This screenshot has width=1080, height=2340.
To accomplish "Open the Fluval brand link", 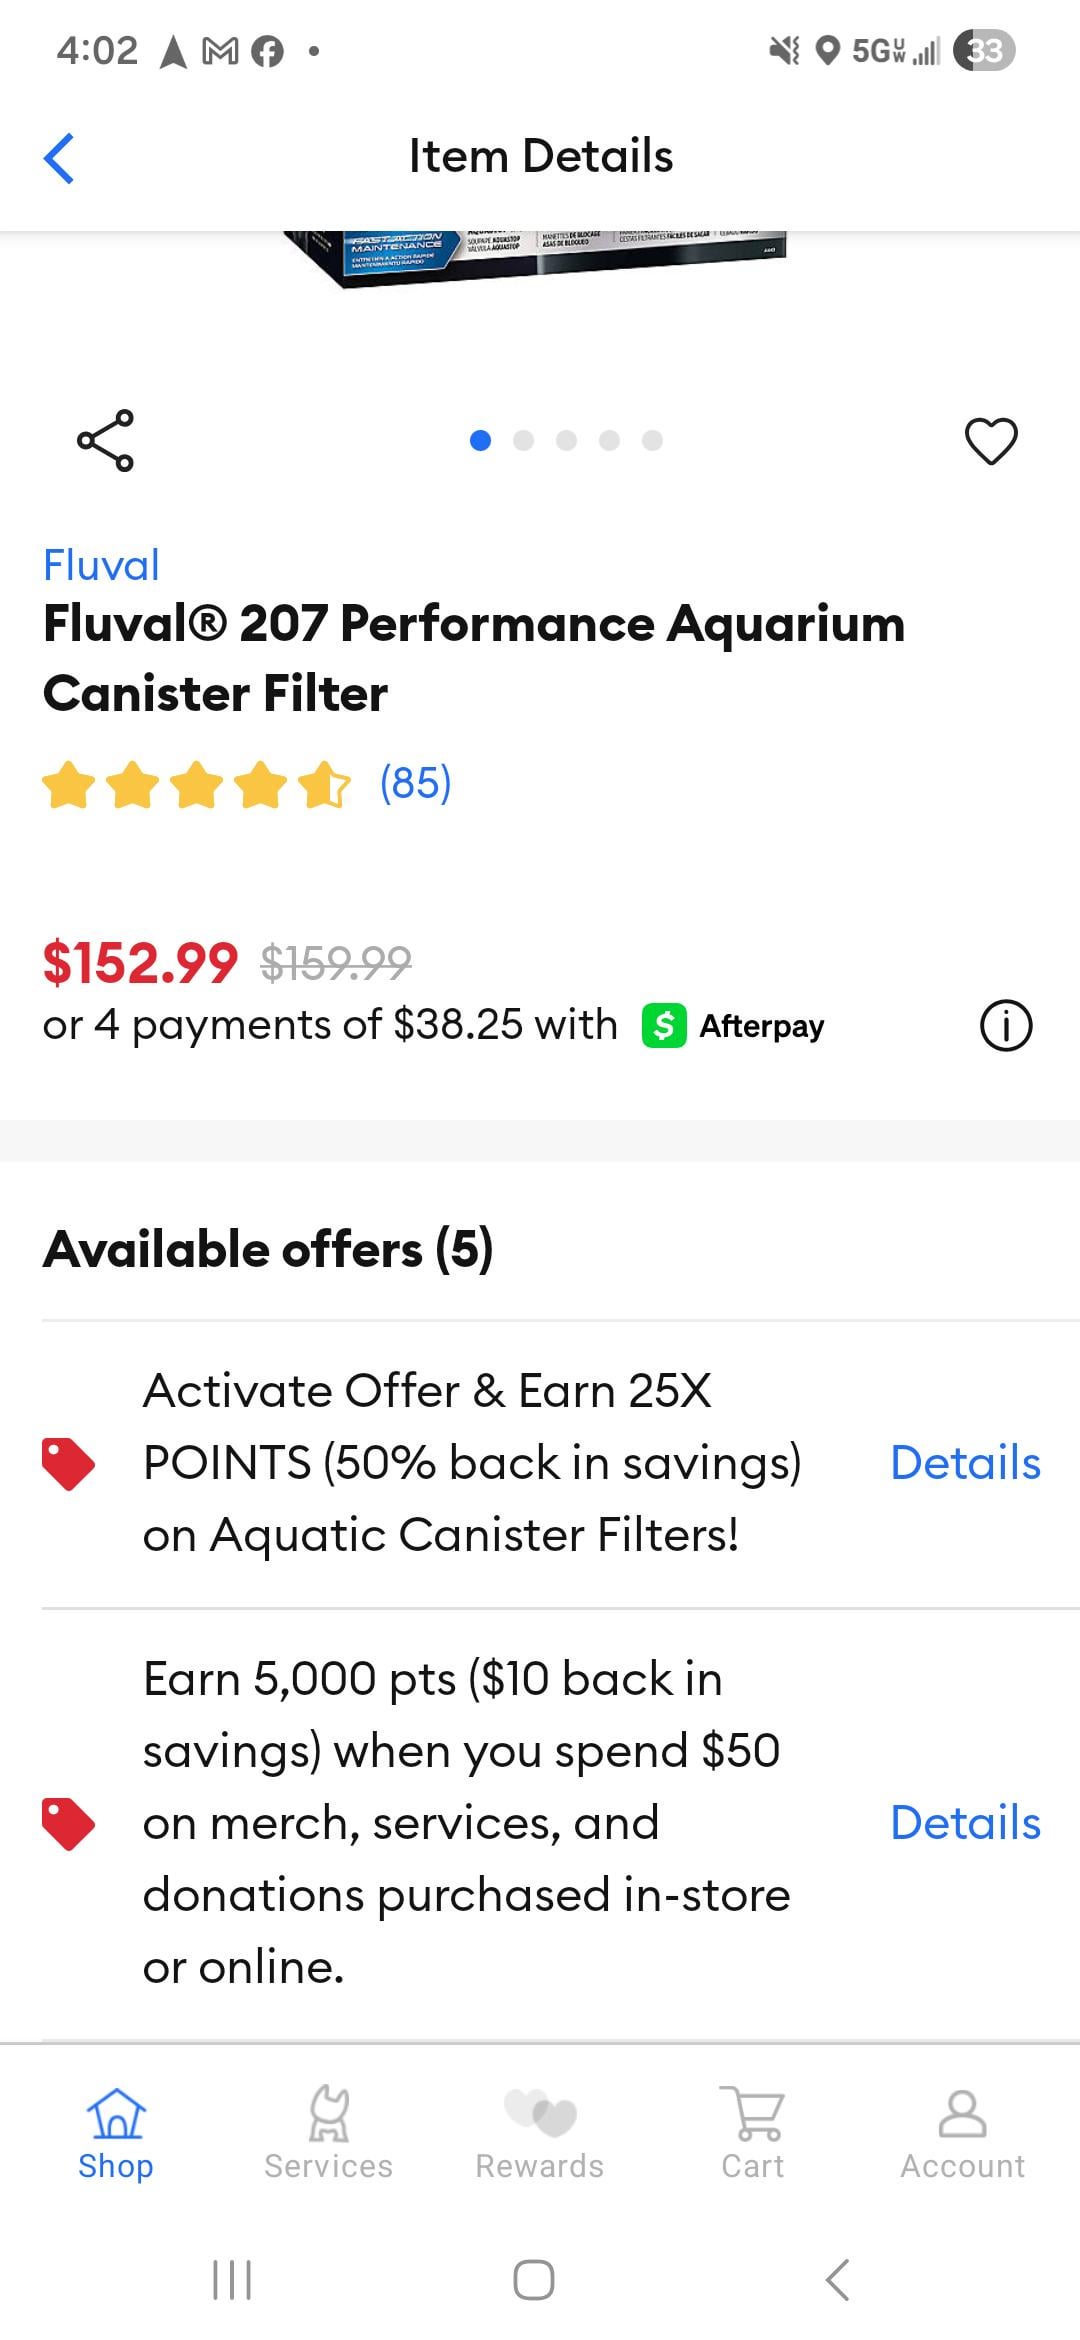I will [x=101, y=565].
